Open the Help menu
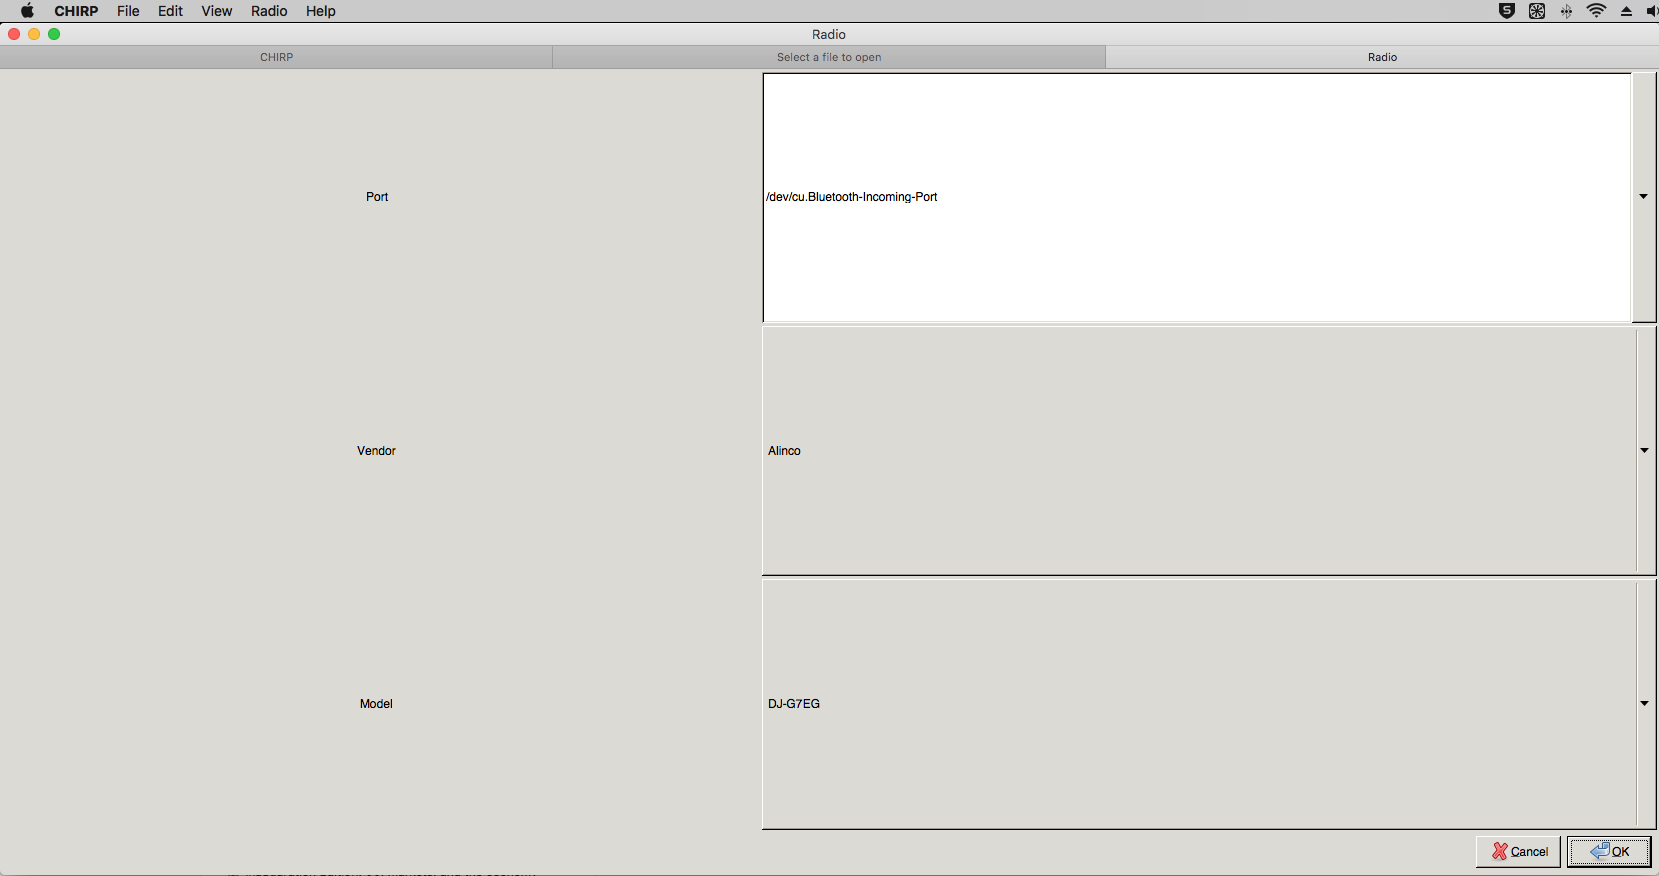 point(321,11)
